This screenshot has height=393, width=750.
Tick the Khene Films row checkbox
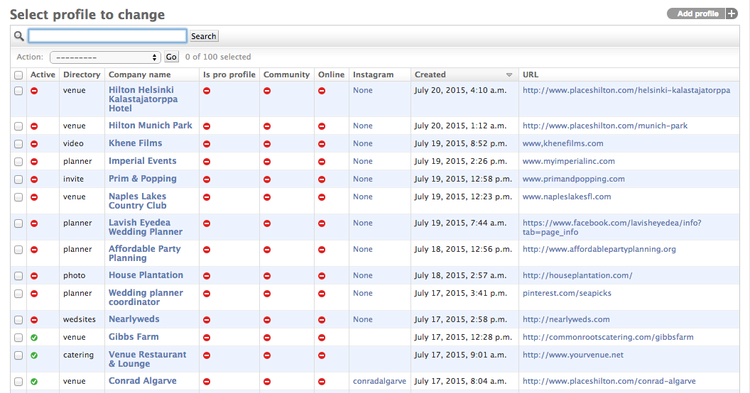pos(18,144)
